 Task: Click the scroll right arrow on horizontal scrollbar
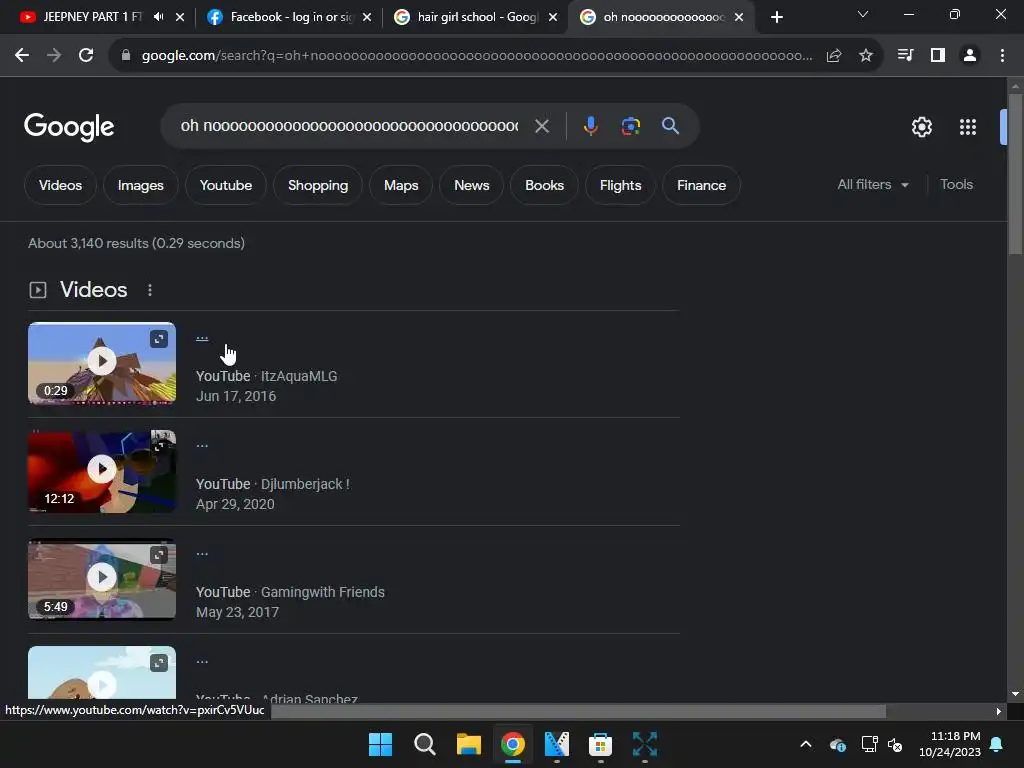click(x=998, y=711)
